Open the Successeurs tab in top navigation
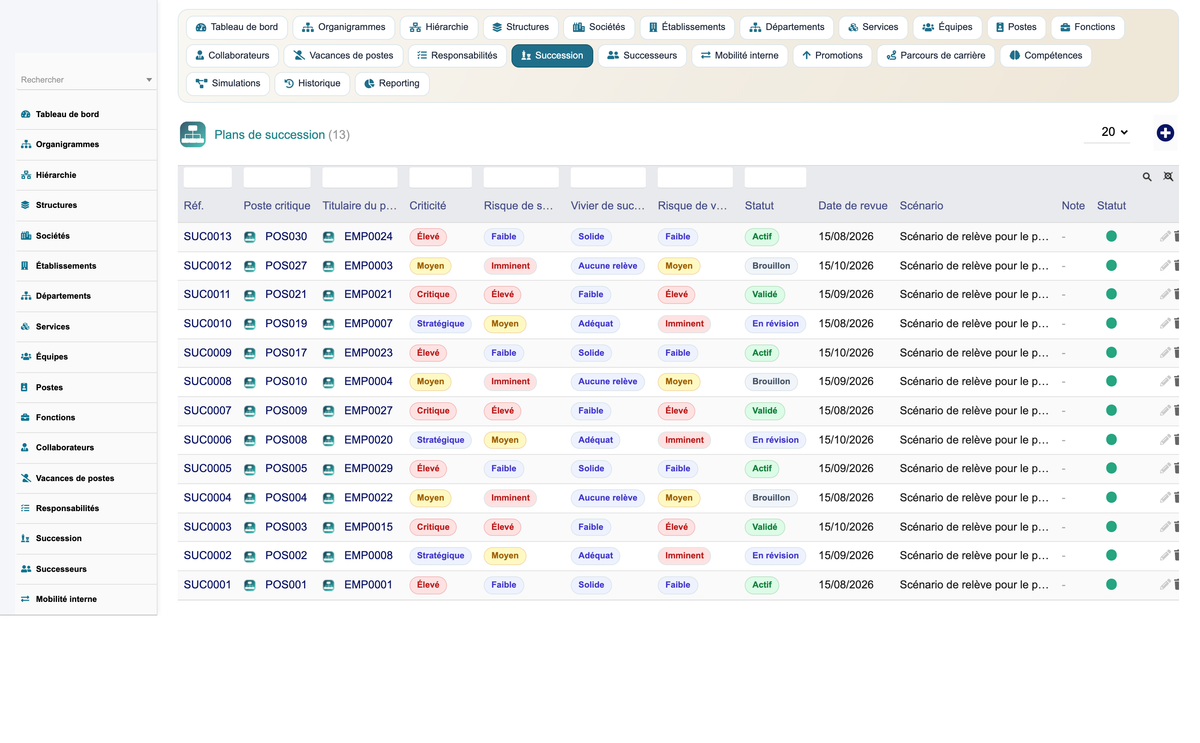This screenshot has width=1200, height=743. pyautogui.click(x=642, y=55)
